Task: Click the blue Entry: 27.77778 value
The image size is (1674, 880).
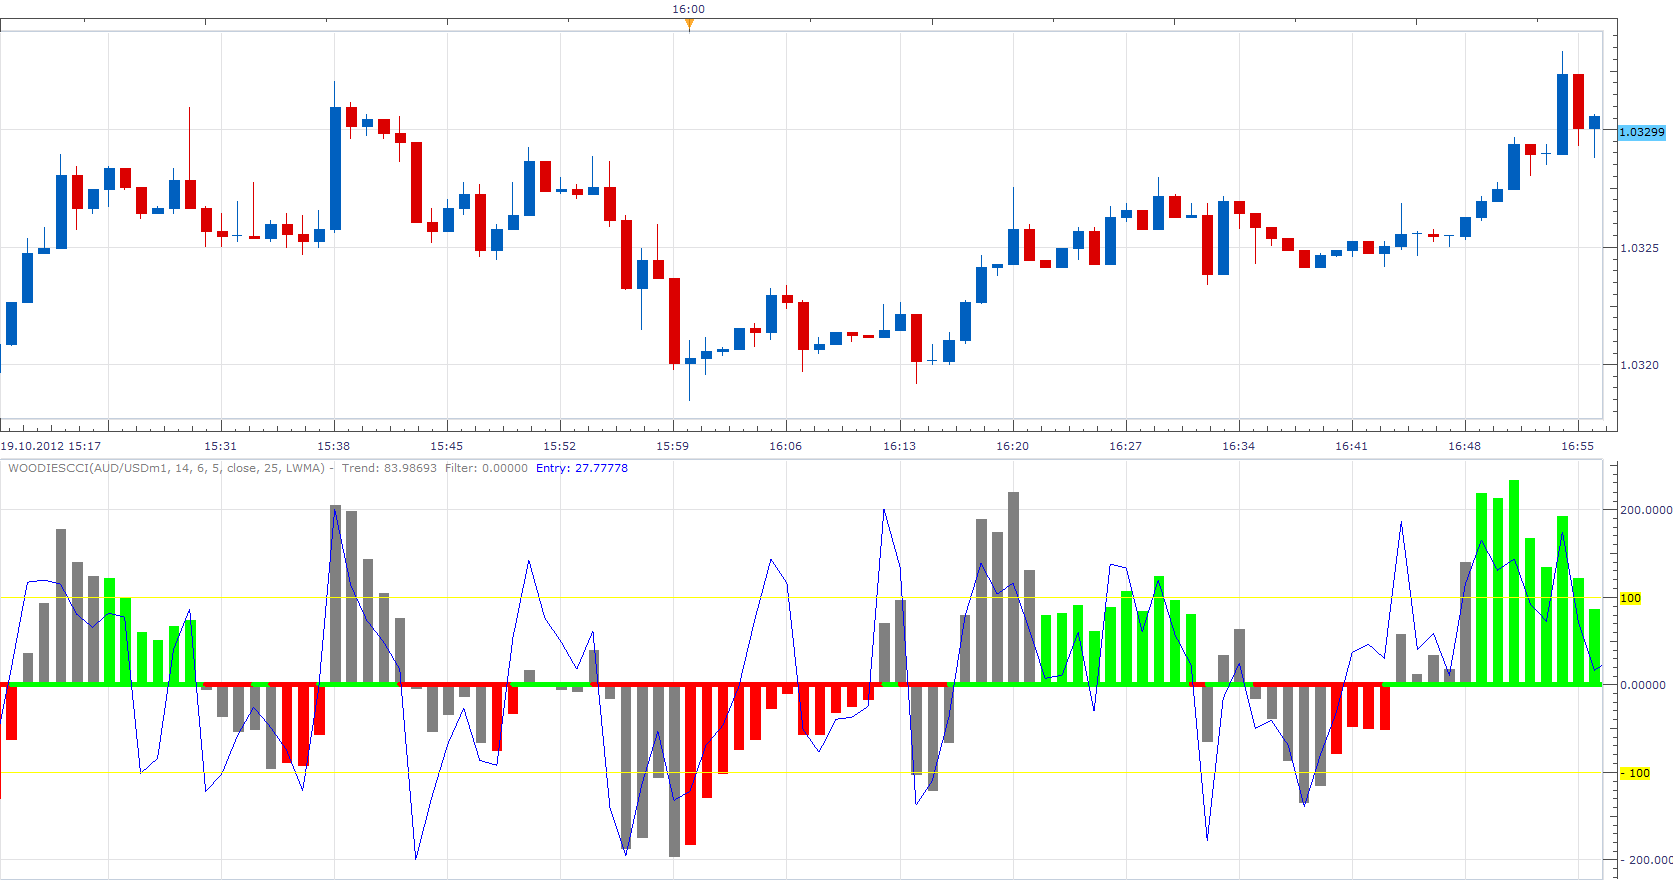Action: coord(582,468)
